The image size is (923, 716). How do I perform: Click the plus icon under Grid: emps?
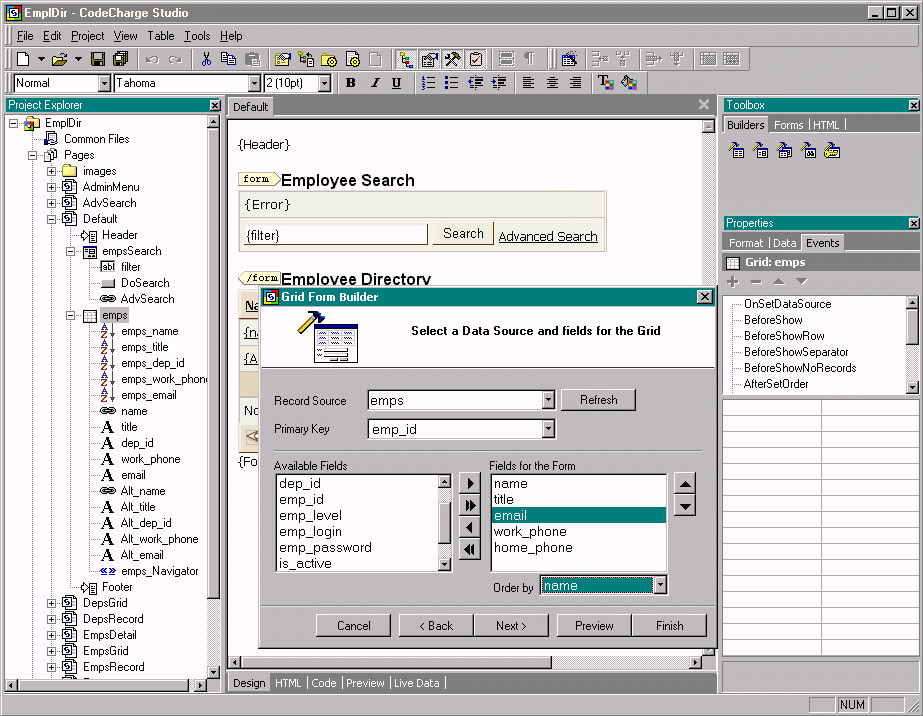click(733, 282)
